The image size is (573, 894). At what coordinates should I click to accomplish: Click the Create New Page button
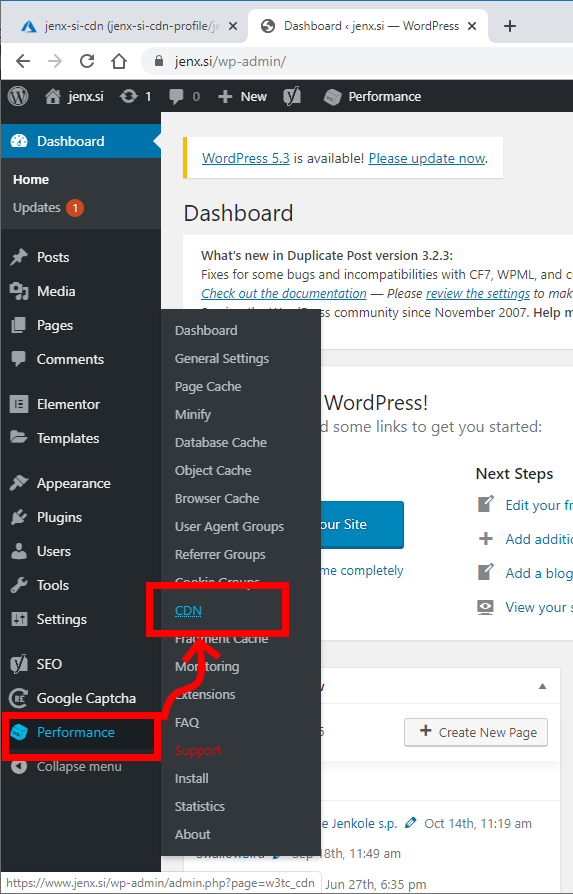tap(476, 732)
